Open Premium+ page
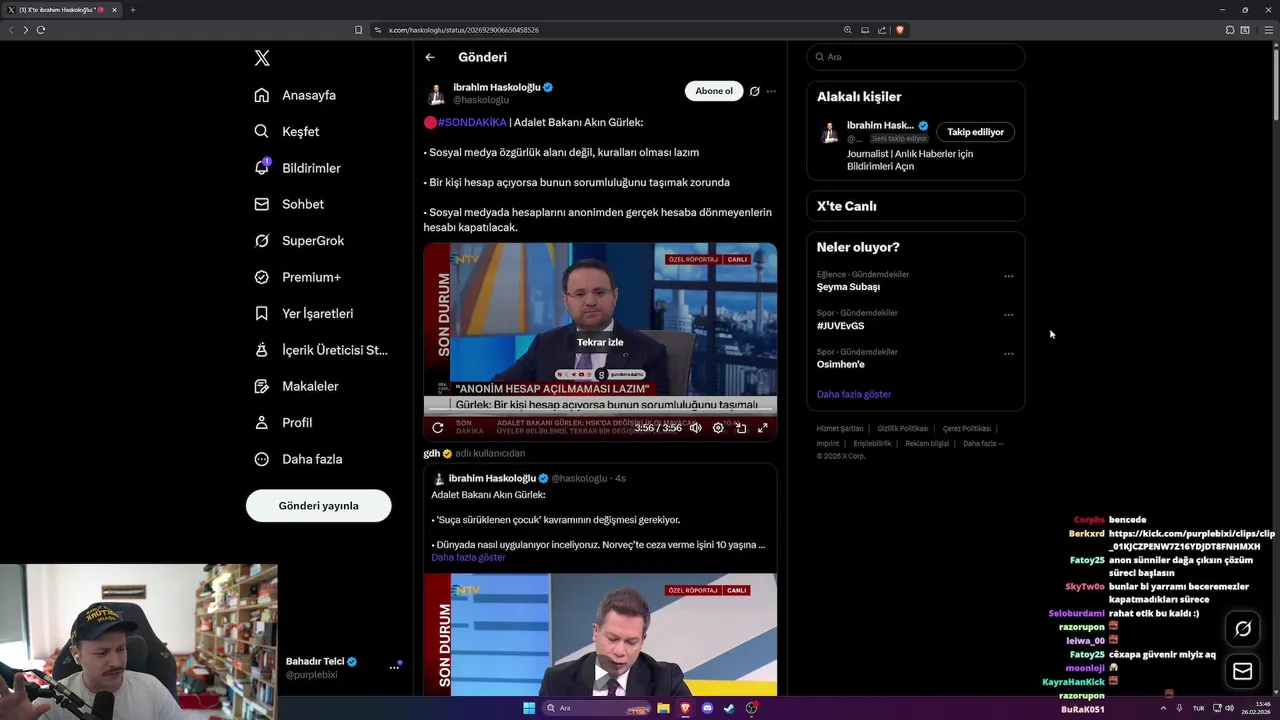 [x=297, y=277]
